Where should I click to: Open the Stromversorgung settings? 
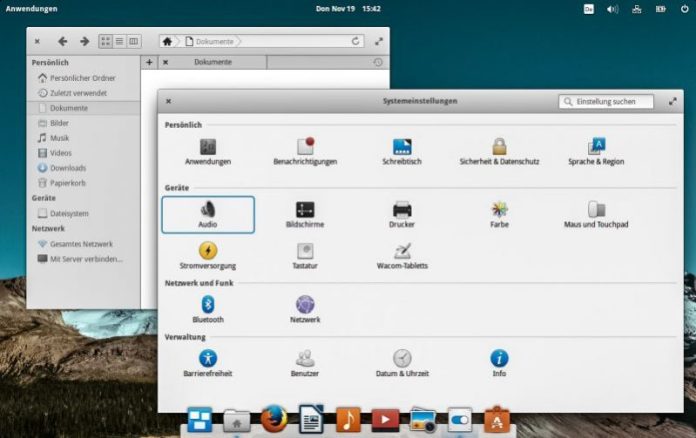coord(208,256)
